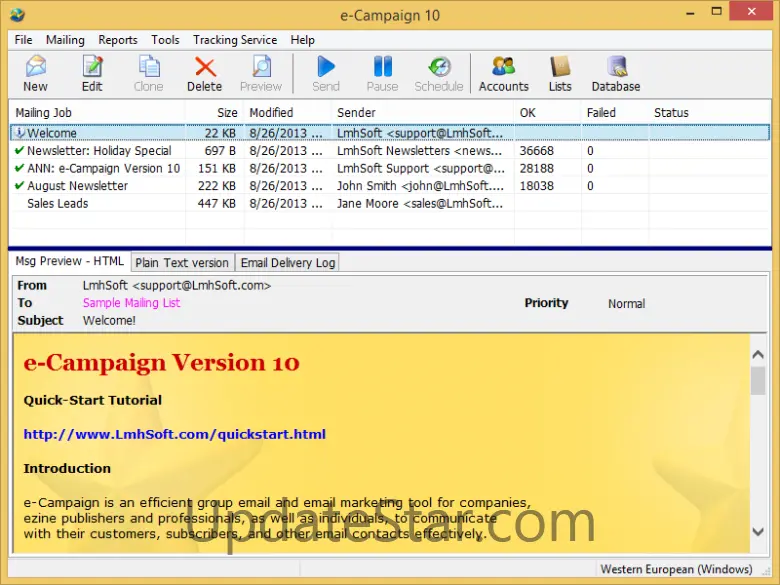Switch to Plain Text version tab
780x585 pixels.
click(182, 263)
